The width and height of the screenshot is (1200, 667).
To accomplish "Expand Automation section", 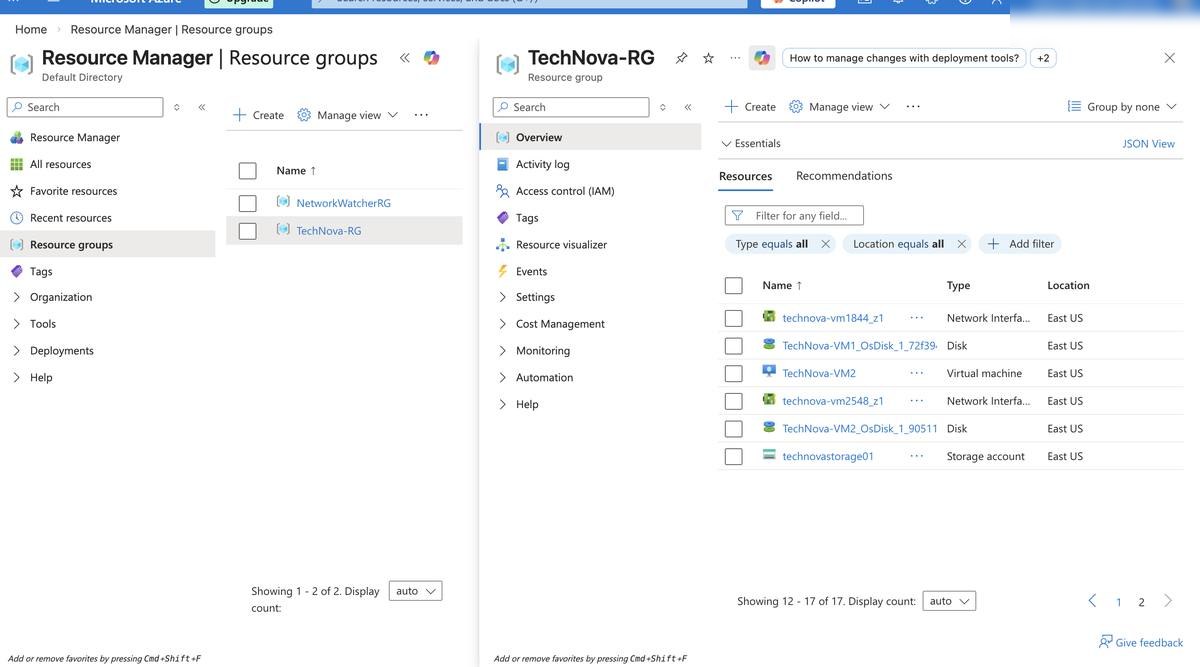I will tap(503, 378).
